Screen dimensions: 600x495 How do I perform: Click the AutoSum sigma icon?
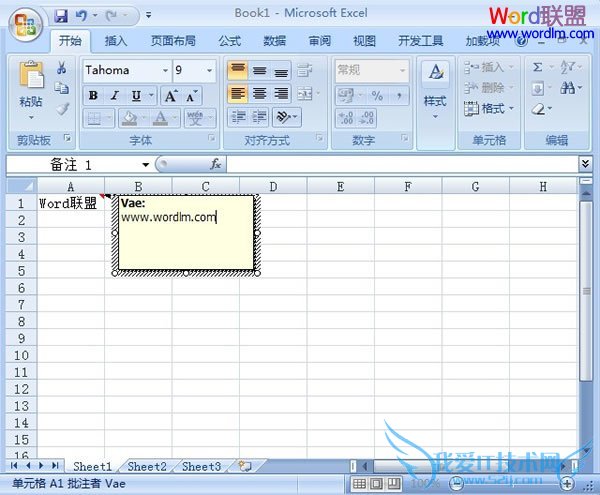538,68
